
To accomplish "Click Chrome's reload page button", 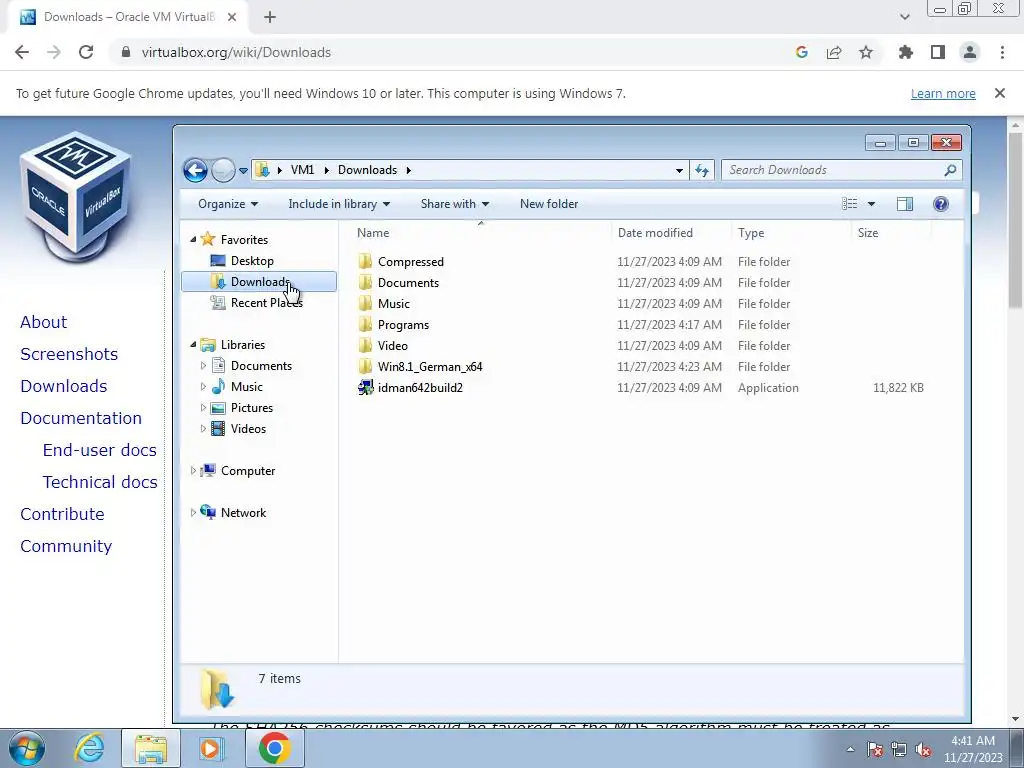I will (86, 52).
